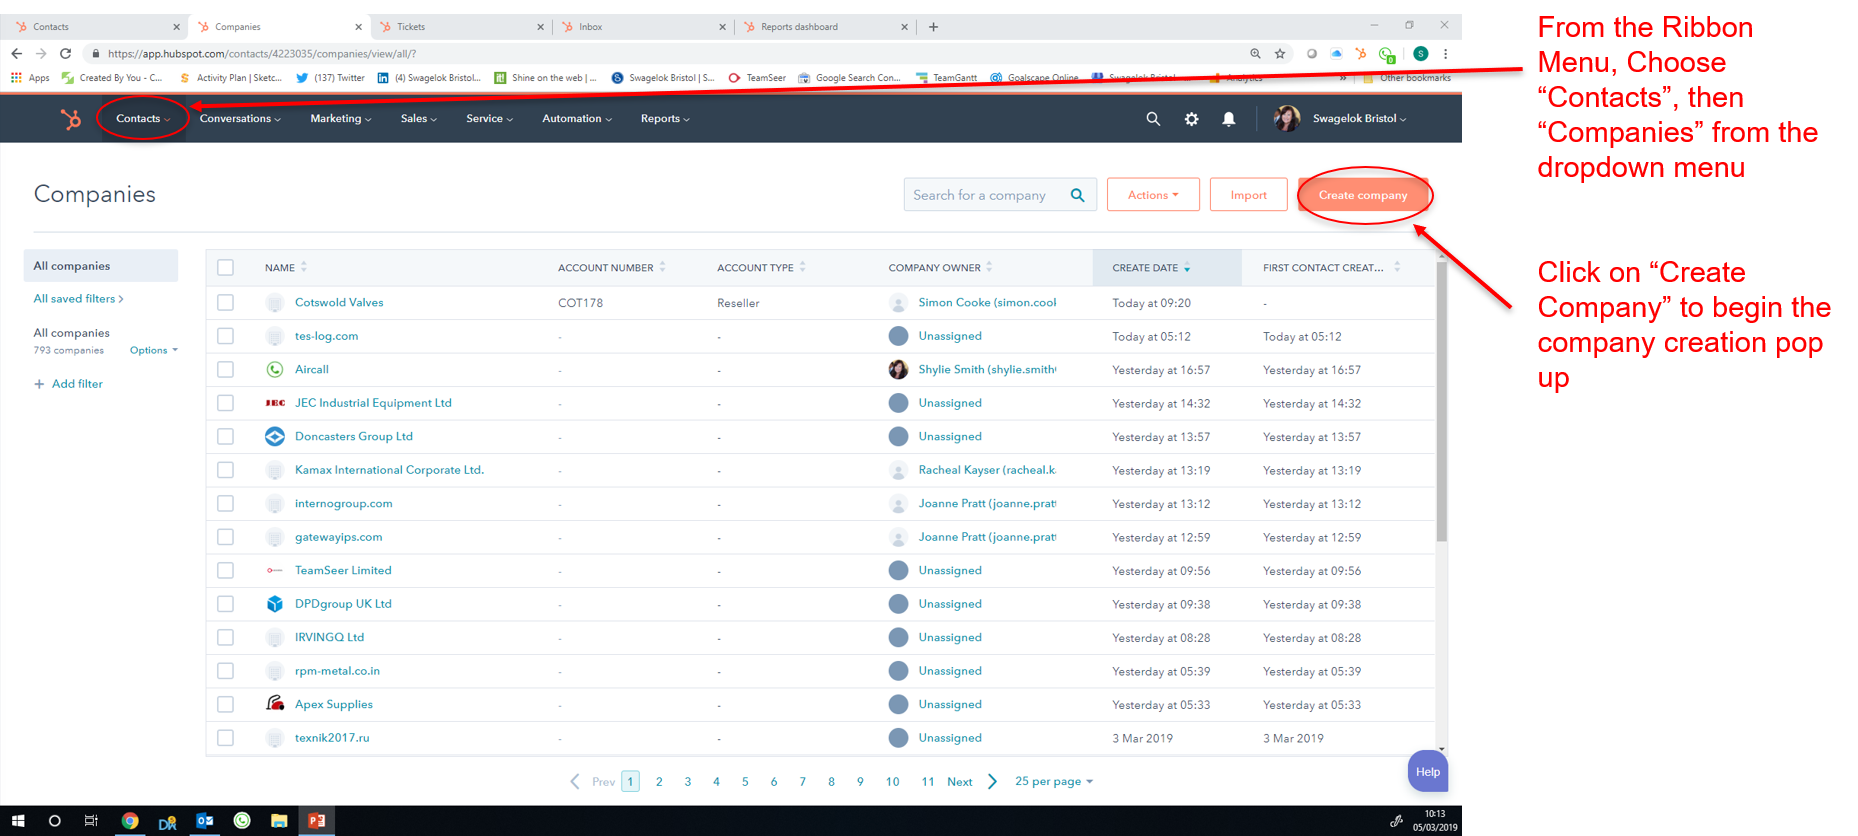Check the Apex Supplies row checkbox

click(x=226, y=704)
